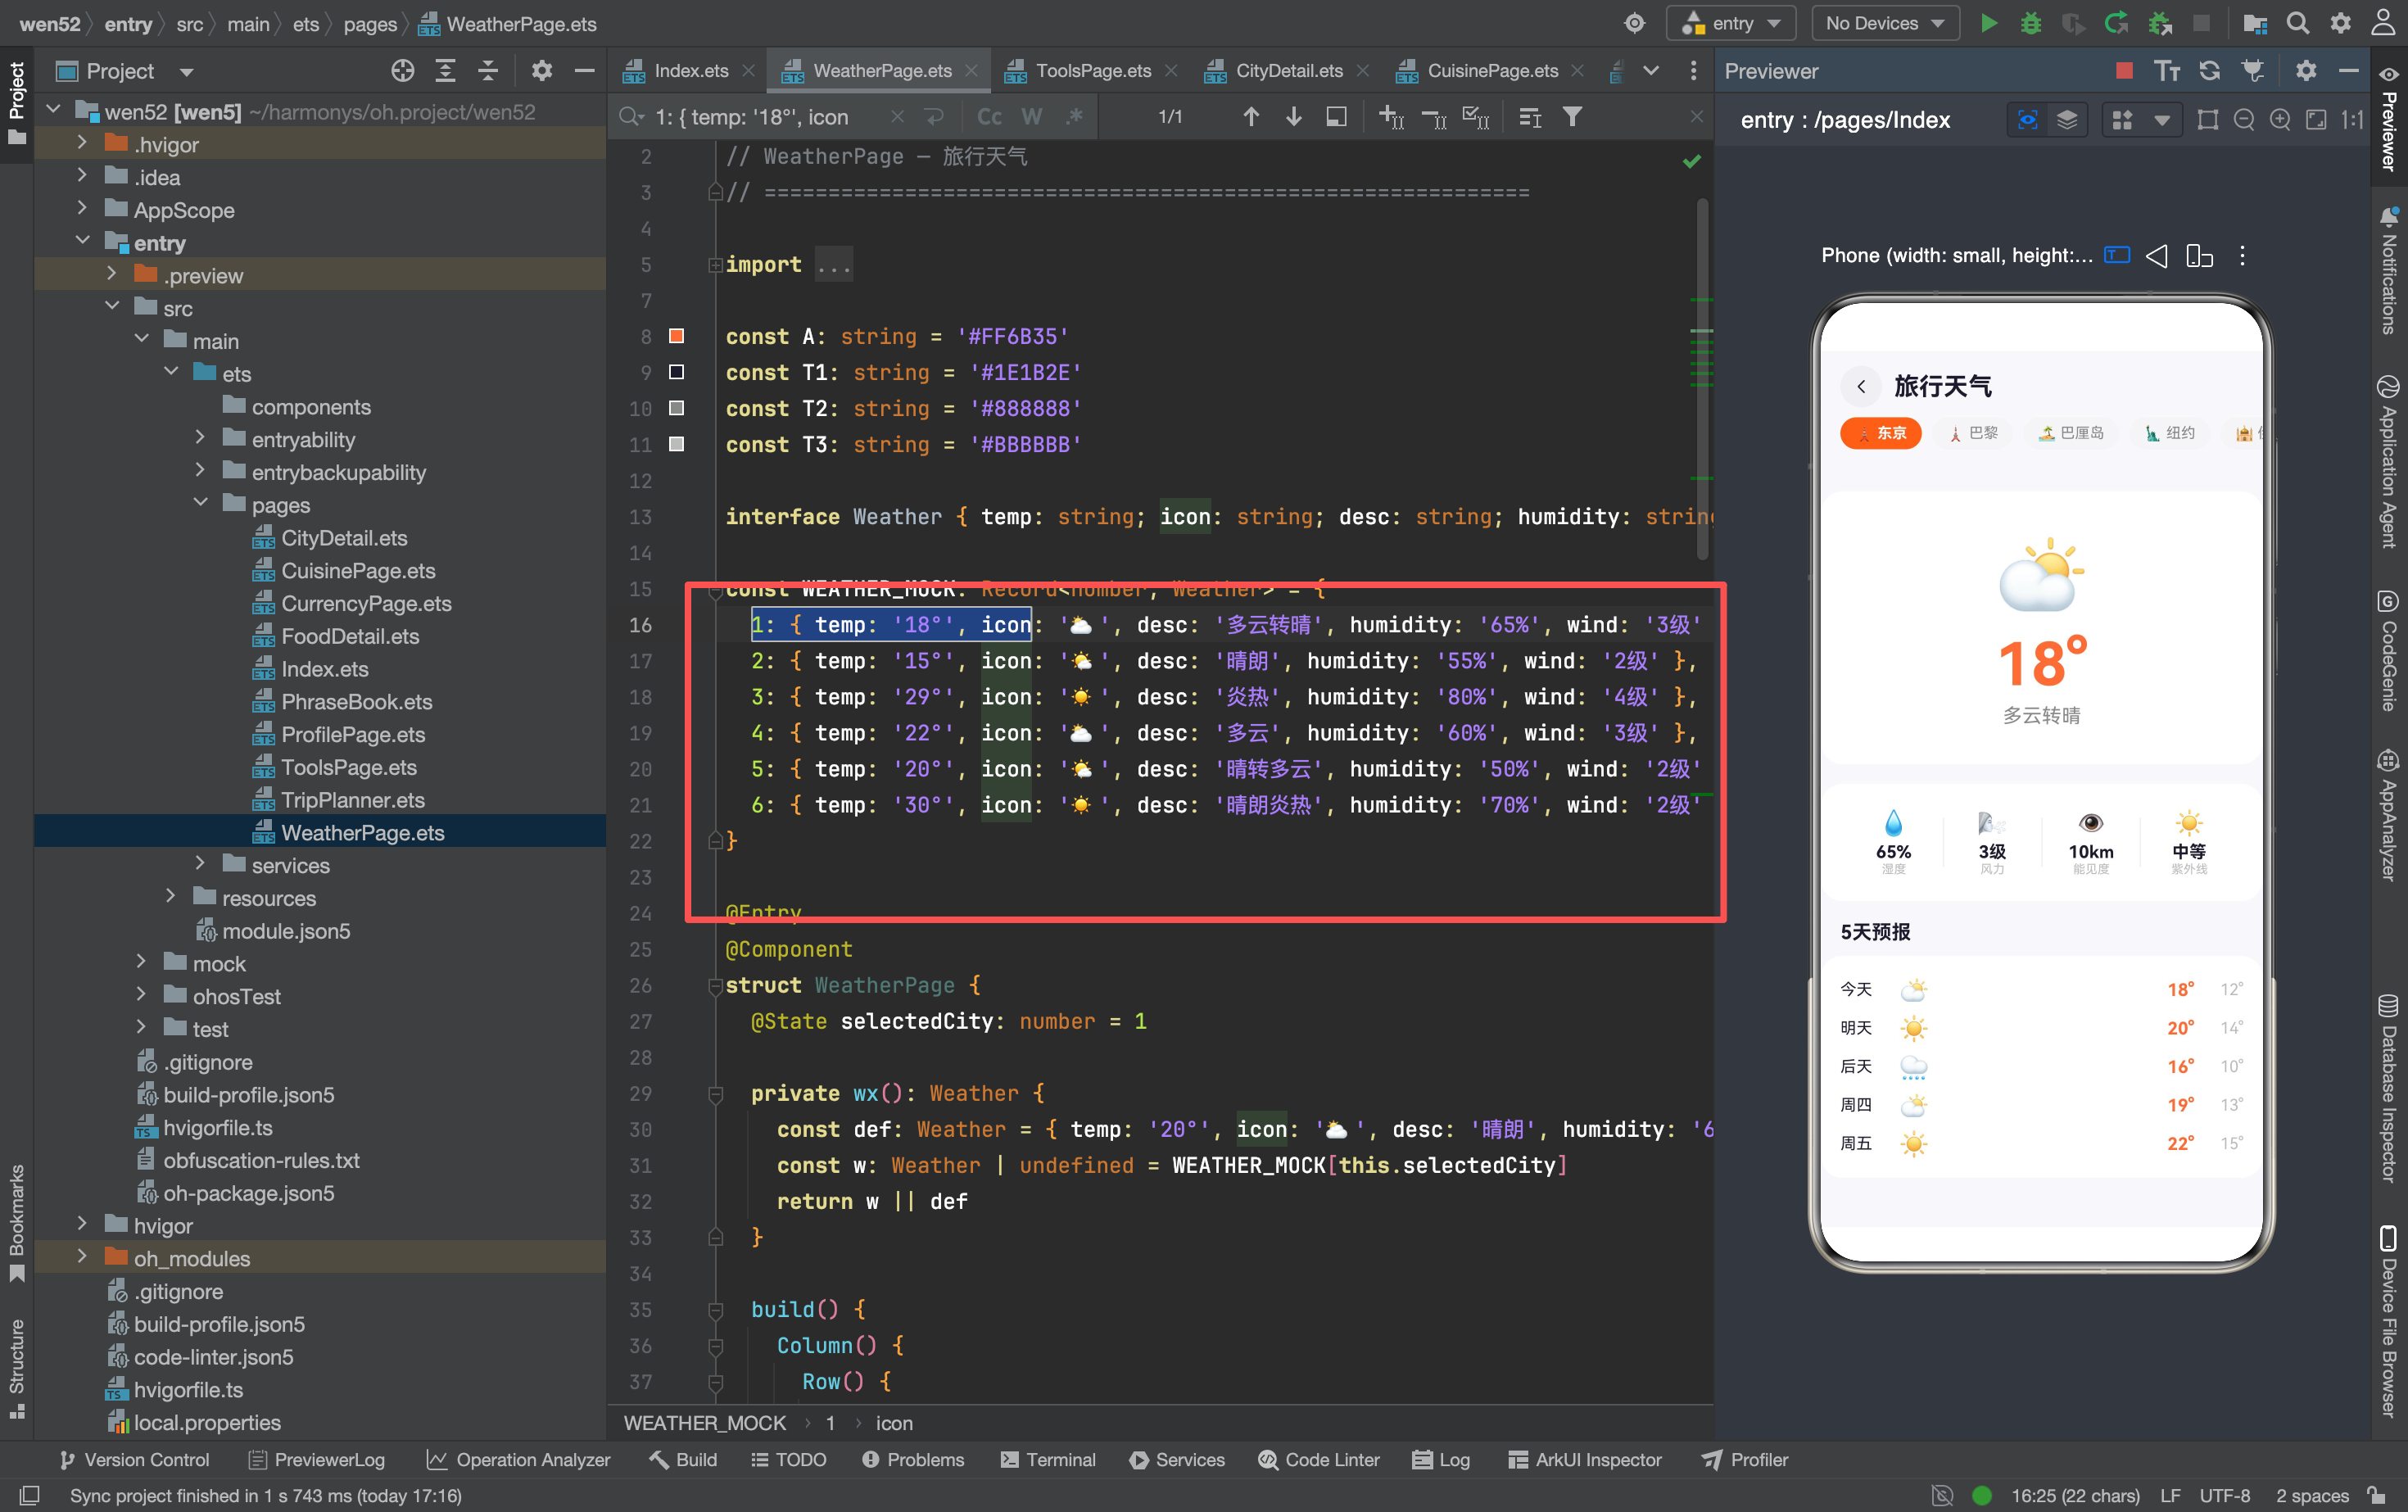Toggle regex search option
Image resolution: width=2408 pixels, height=1512 pixels.
point(1075,117)
